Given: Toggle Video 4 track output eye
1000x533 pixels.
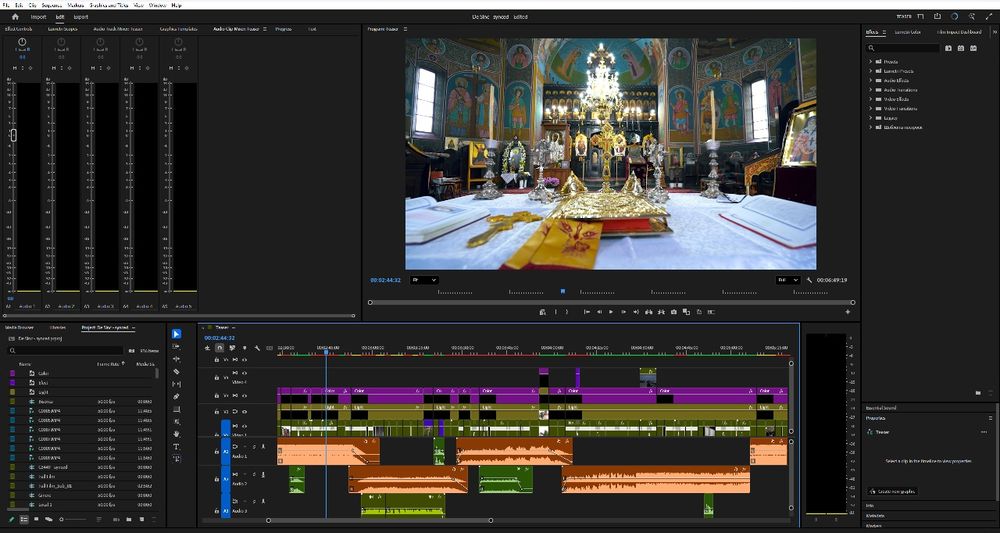Looking at the screenshot, I should tap(244, 373).
